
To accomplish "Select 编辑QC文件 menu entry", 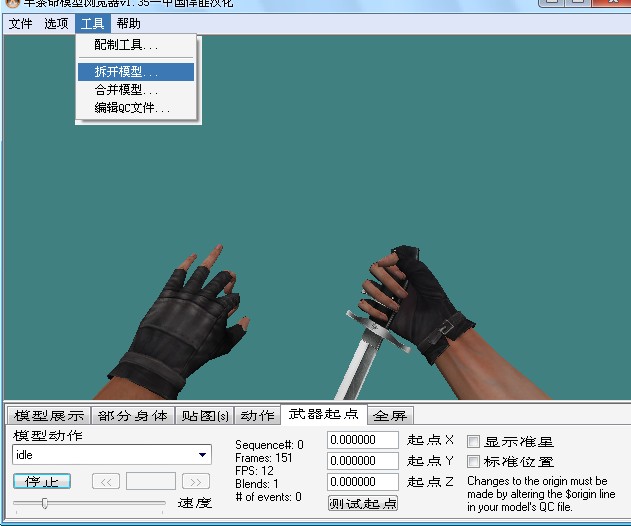I will pos(132,108).
